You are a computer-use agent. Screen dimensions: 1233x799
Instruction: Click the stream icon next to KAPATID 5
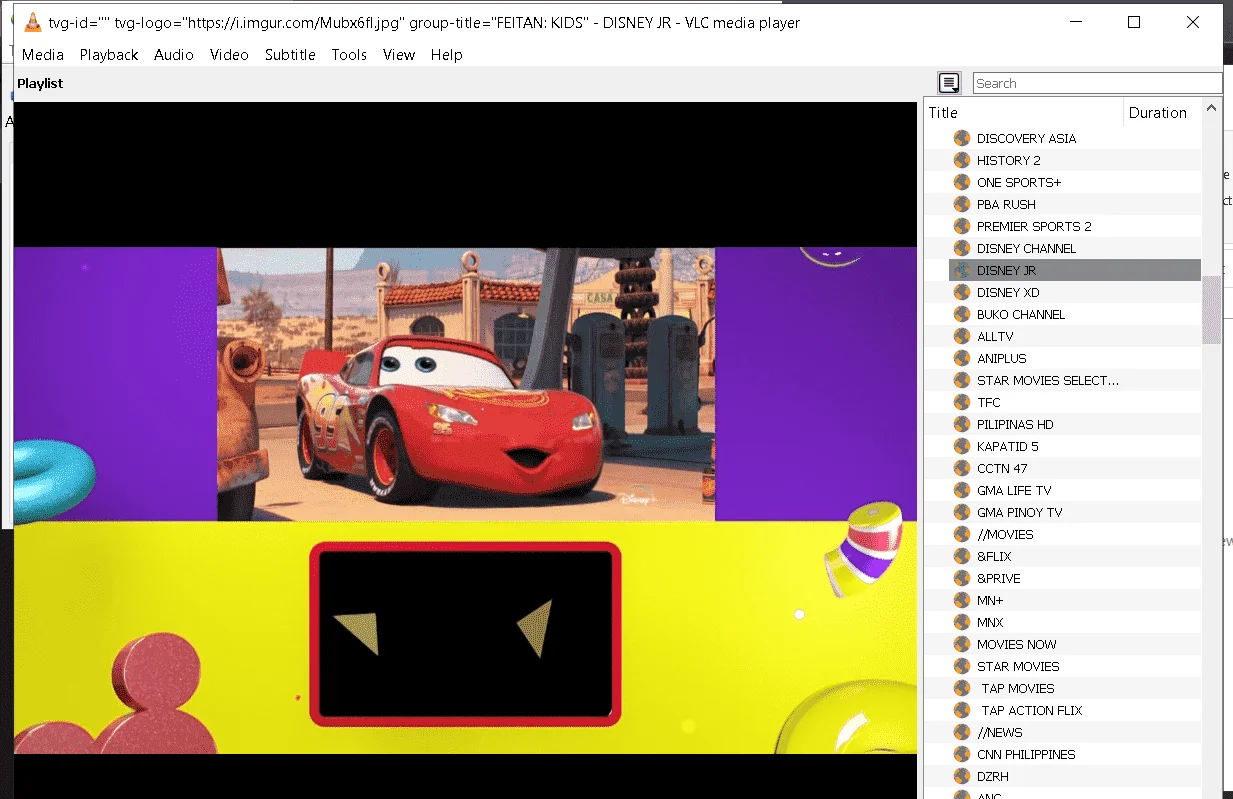(x=962, y=446)
